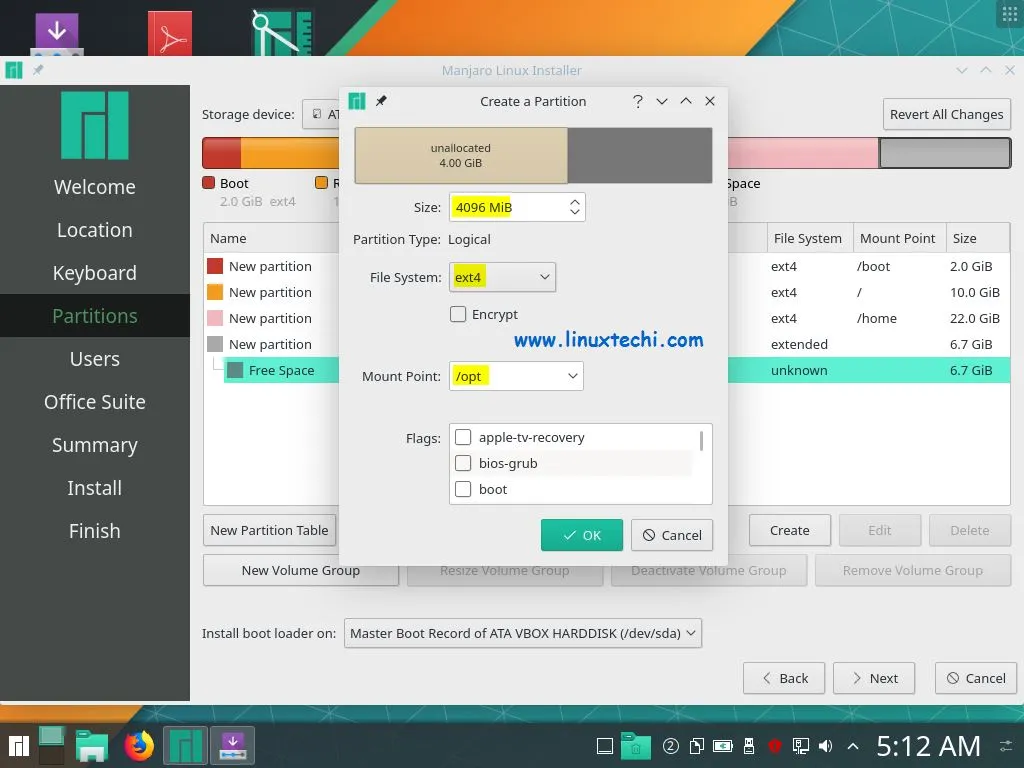Select the Free Space row
The width and height of the screenshot is (1024, 768).
pos(280,370)
